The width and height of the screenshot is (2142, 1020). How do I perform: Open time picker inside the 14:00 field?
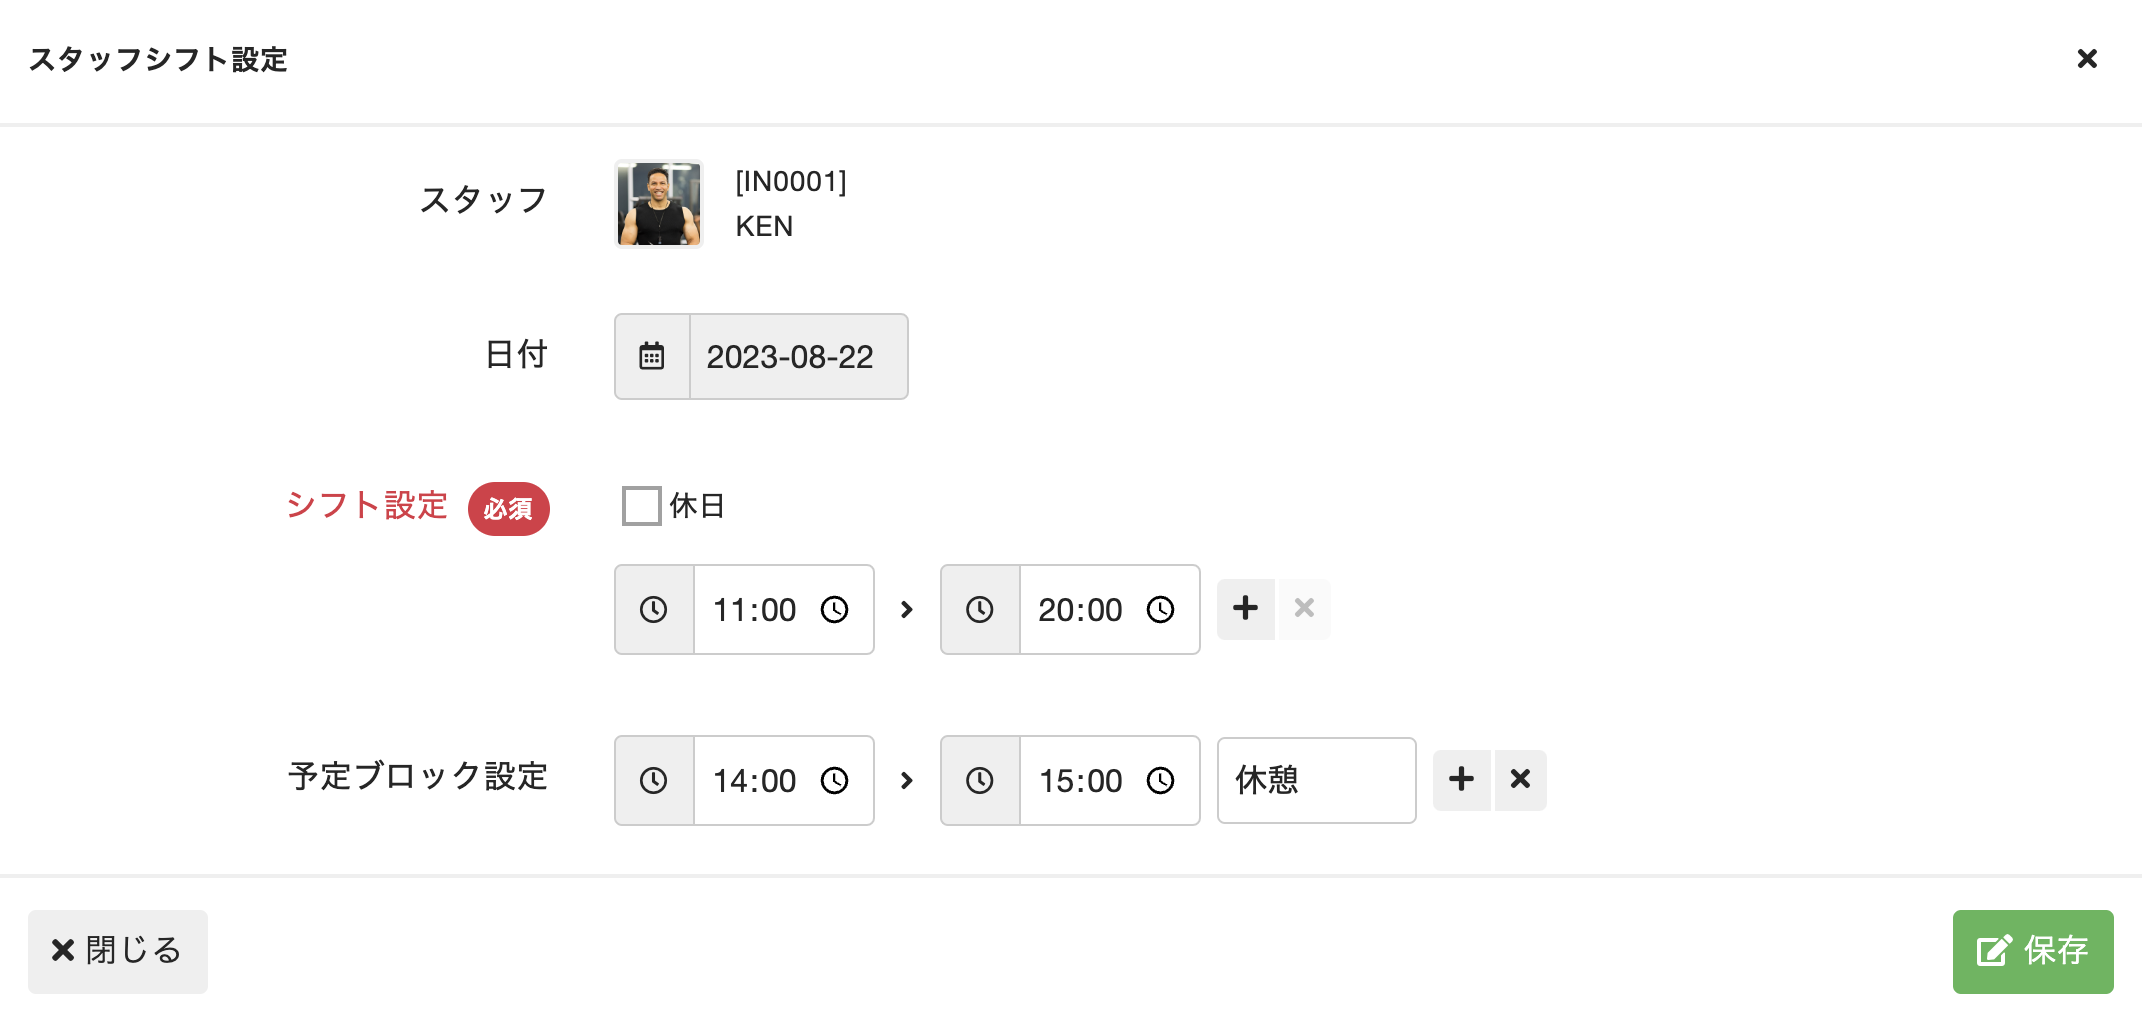(834, 780)
